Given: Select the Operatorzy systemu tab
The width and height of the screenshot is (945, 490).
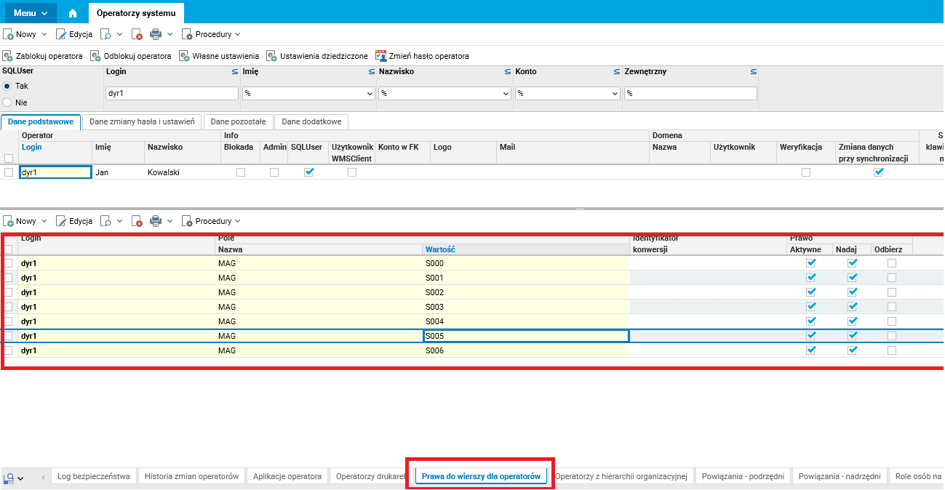Looking at the screenshot, I should click(136, 13).
